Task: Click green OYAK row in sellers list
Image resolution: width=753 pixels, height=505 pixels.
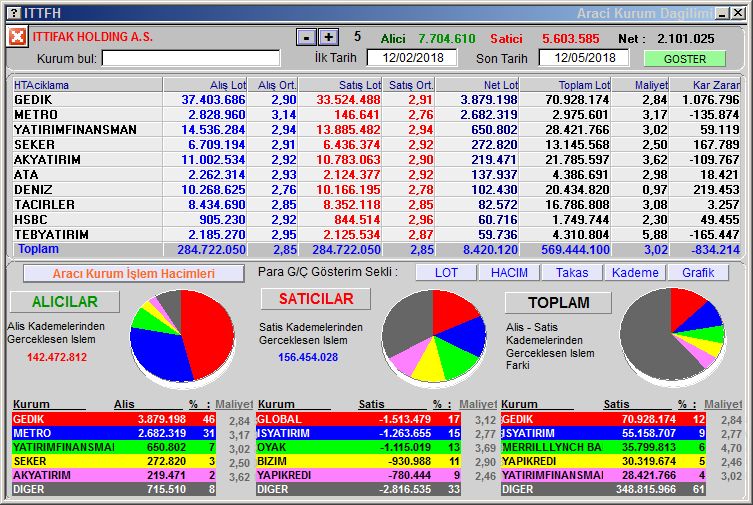Action: point(359,447)
